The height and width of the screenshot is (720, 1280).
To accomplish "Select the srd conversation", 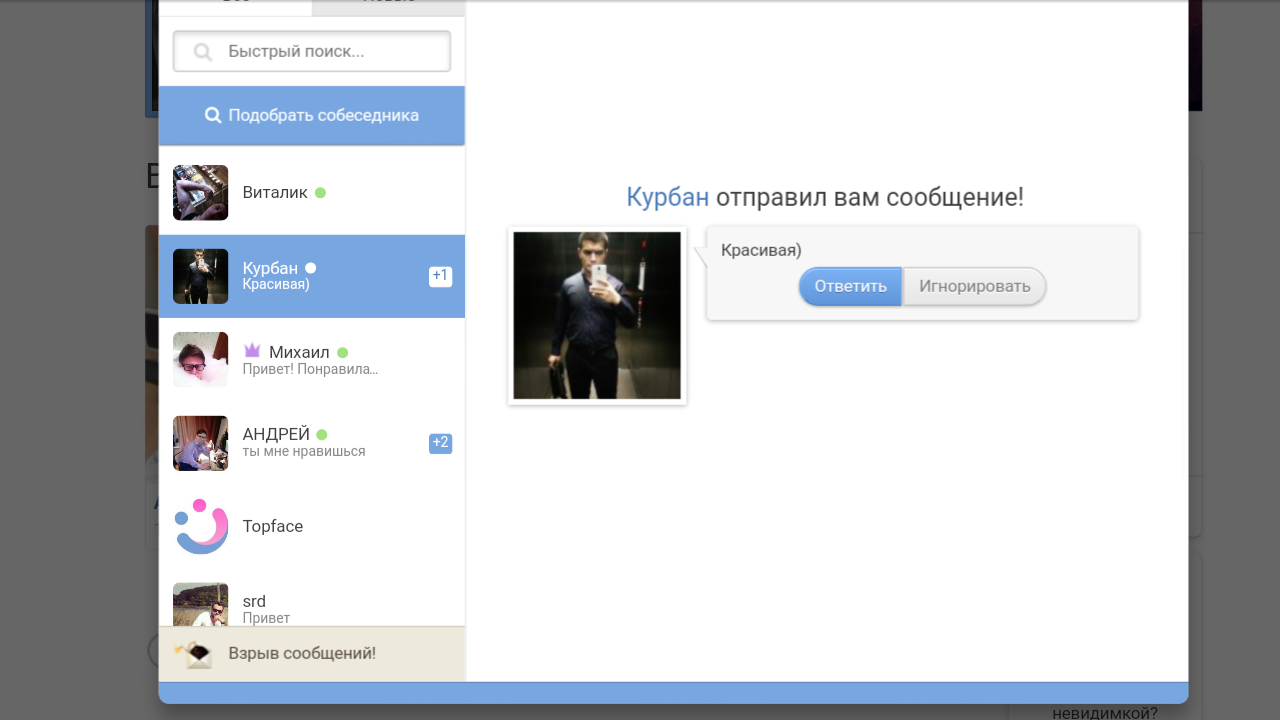I will click(x=311, y=606).
